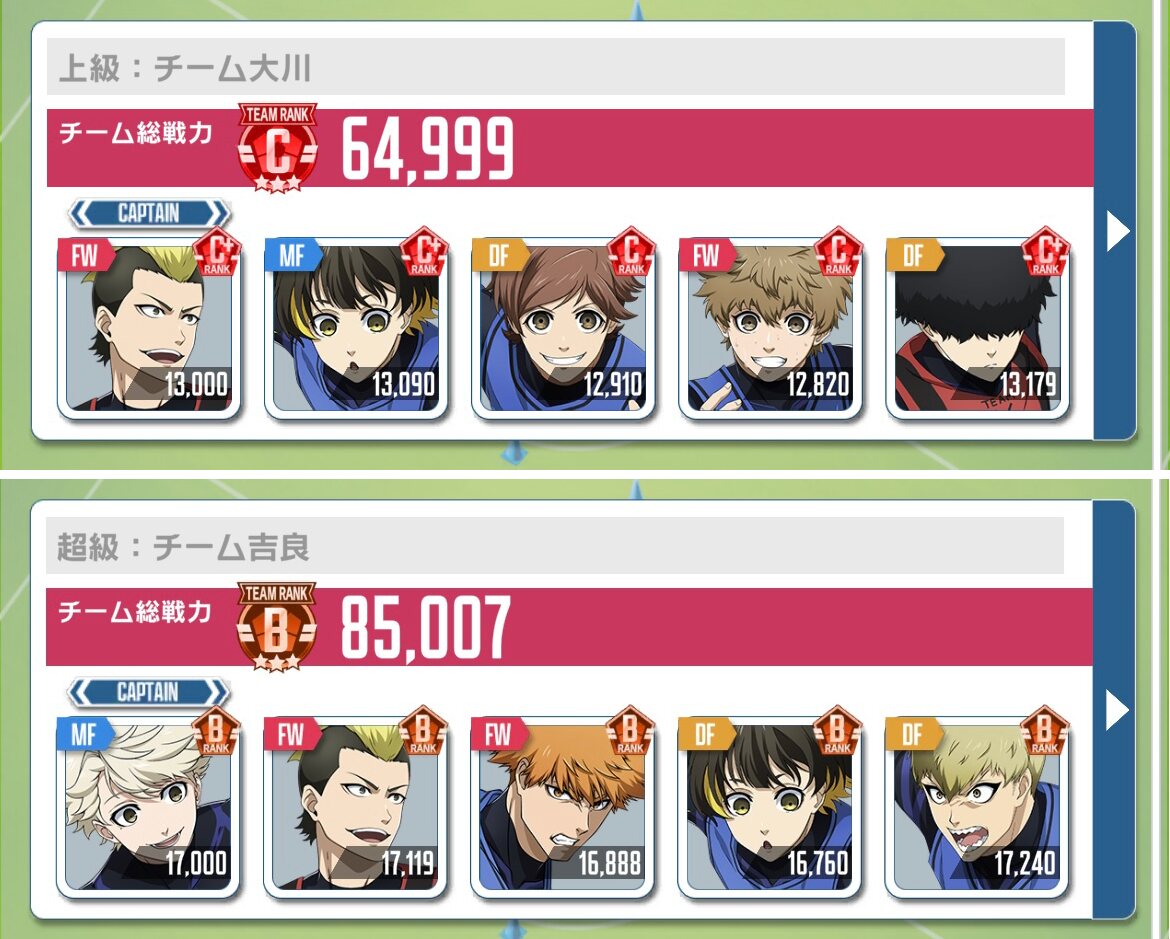Click the CAPTAIN badge in team 吉良

[x=148, y=692]
